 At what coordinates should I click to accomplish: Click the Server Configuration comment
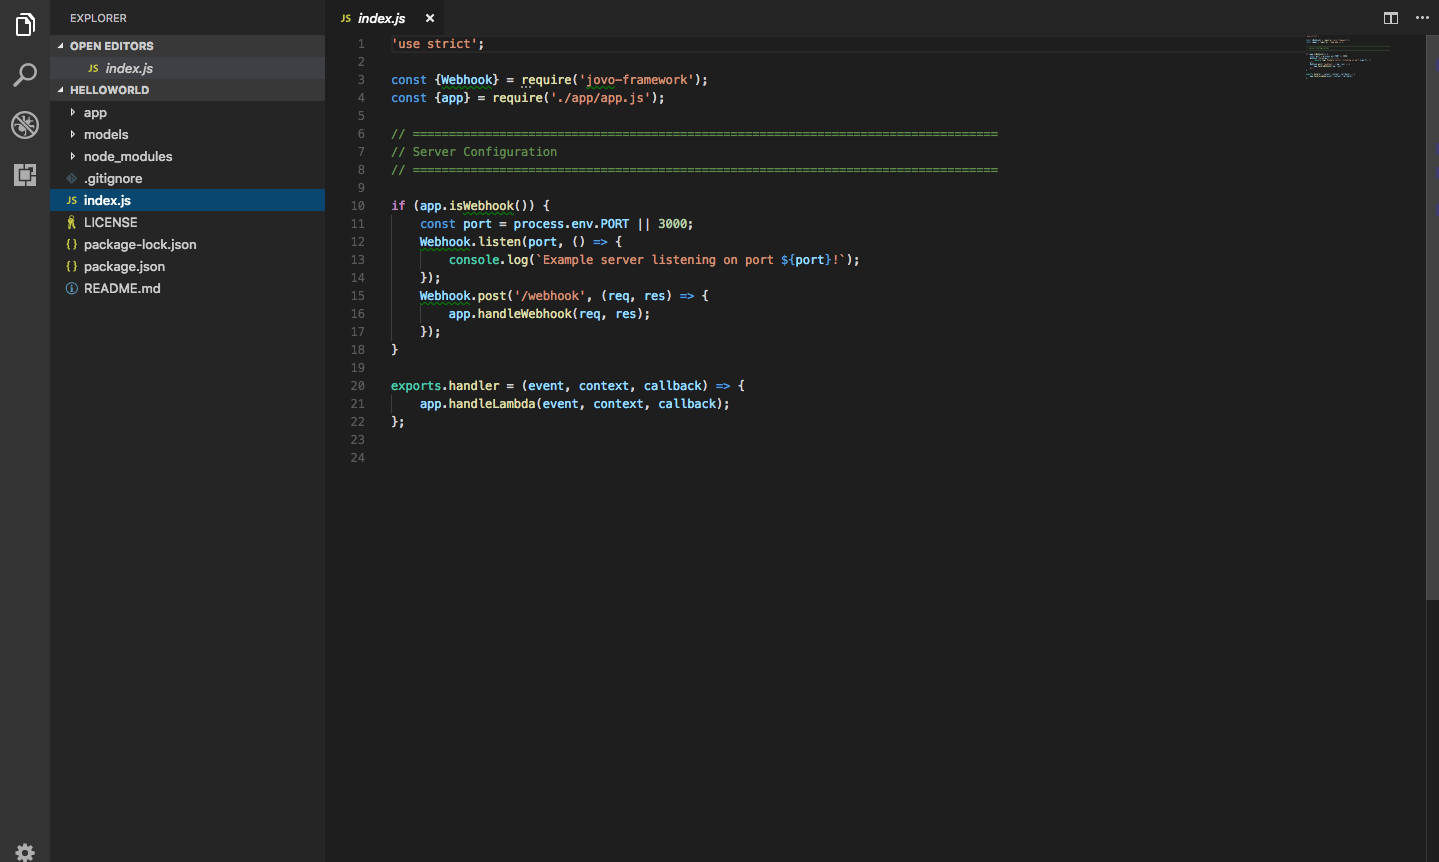pos(474,152)
